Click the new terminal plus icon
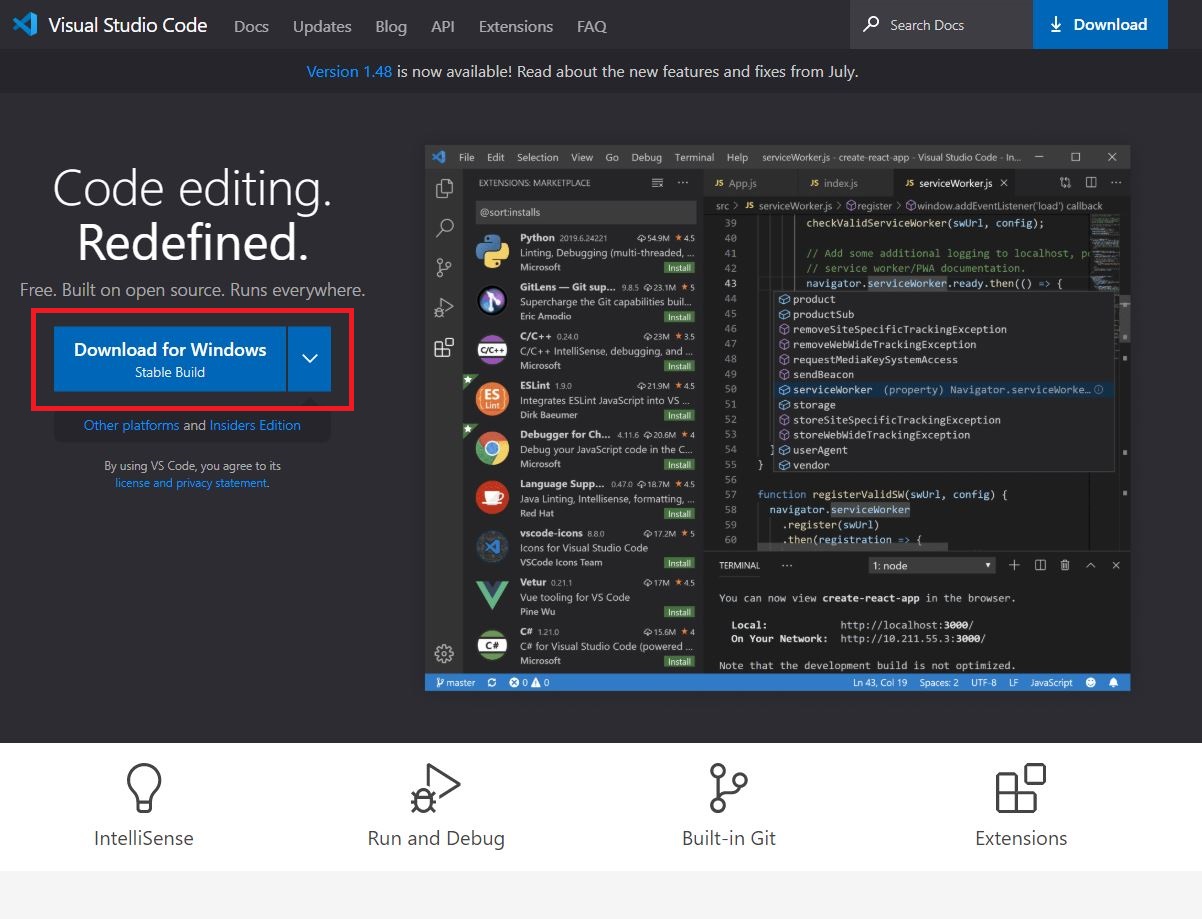 pos(1014,565)
